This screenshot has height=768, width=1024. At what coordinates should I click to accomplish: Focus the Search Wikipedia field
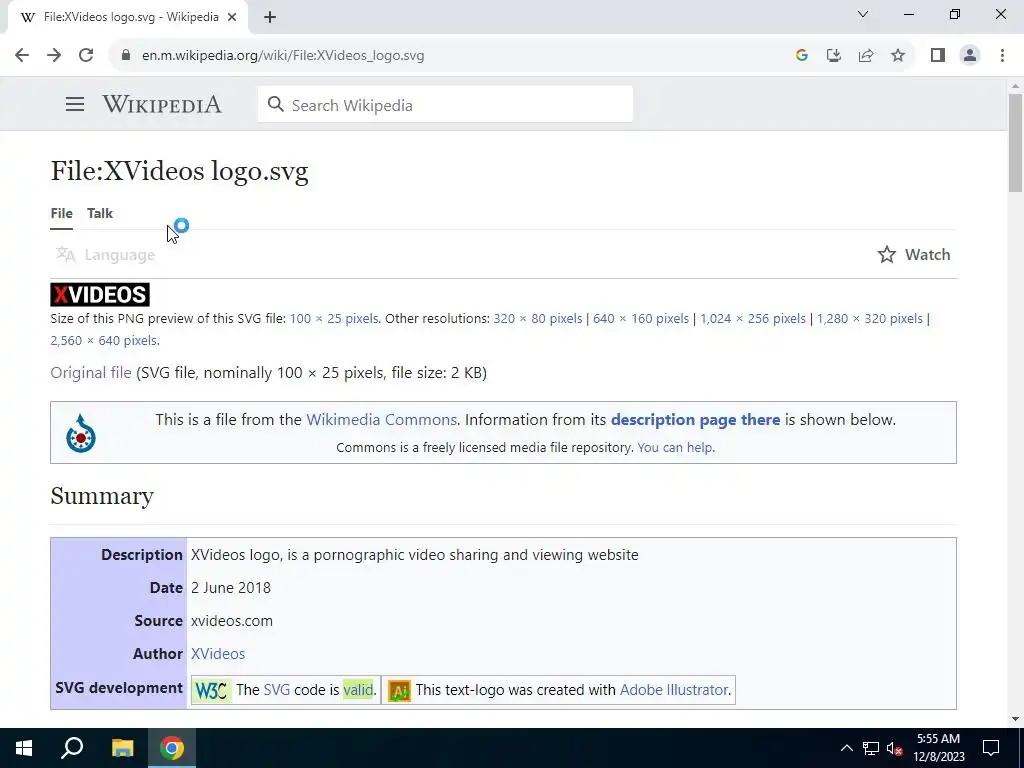coord(445,104)
